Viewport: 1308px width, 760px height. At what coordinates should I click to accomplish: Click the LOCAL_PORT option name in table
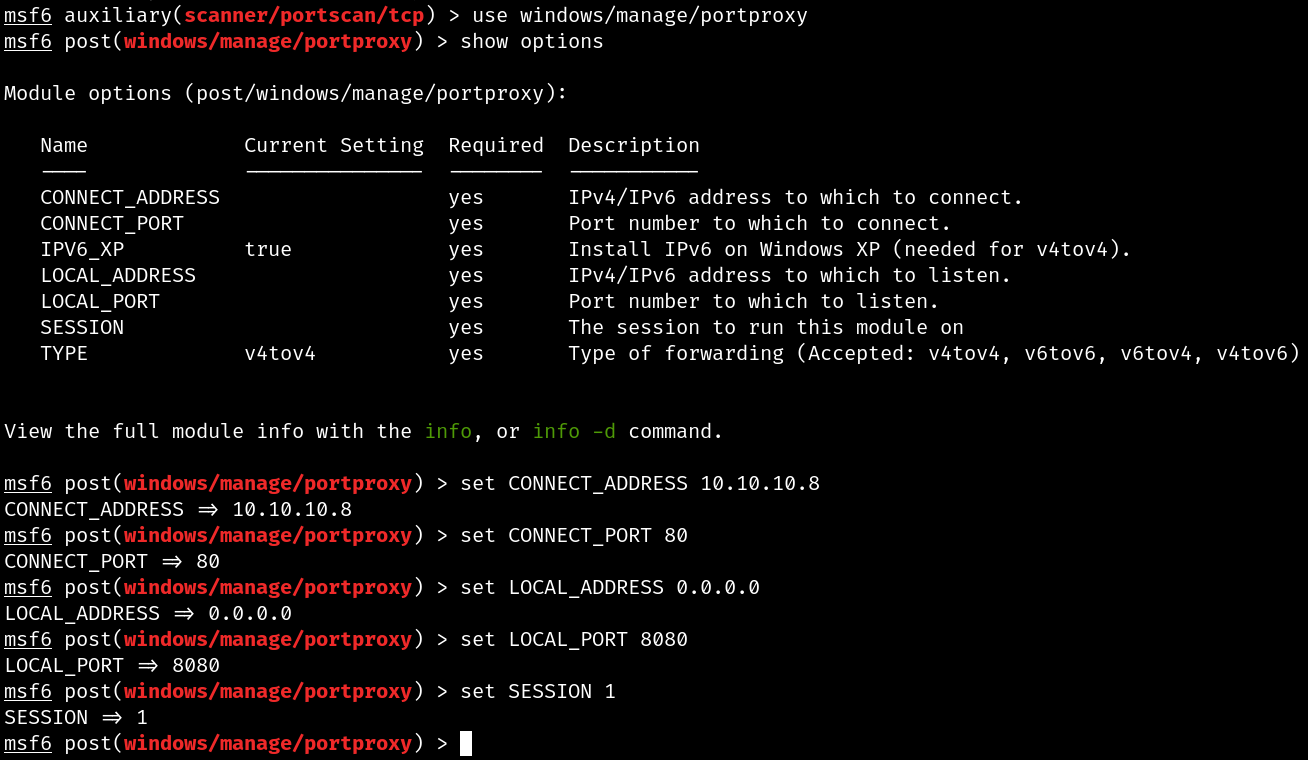(100, 301)
